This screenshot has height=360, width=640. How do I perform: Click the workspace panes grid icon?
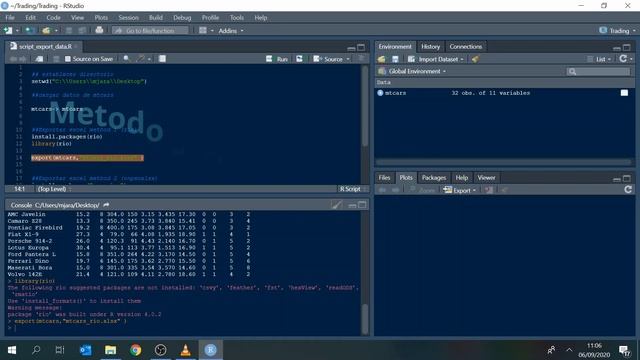click(203, 31)
